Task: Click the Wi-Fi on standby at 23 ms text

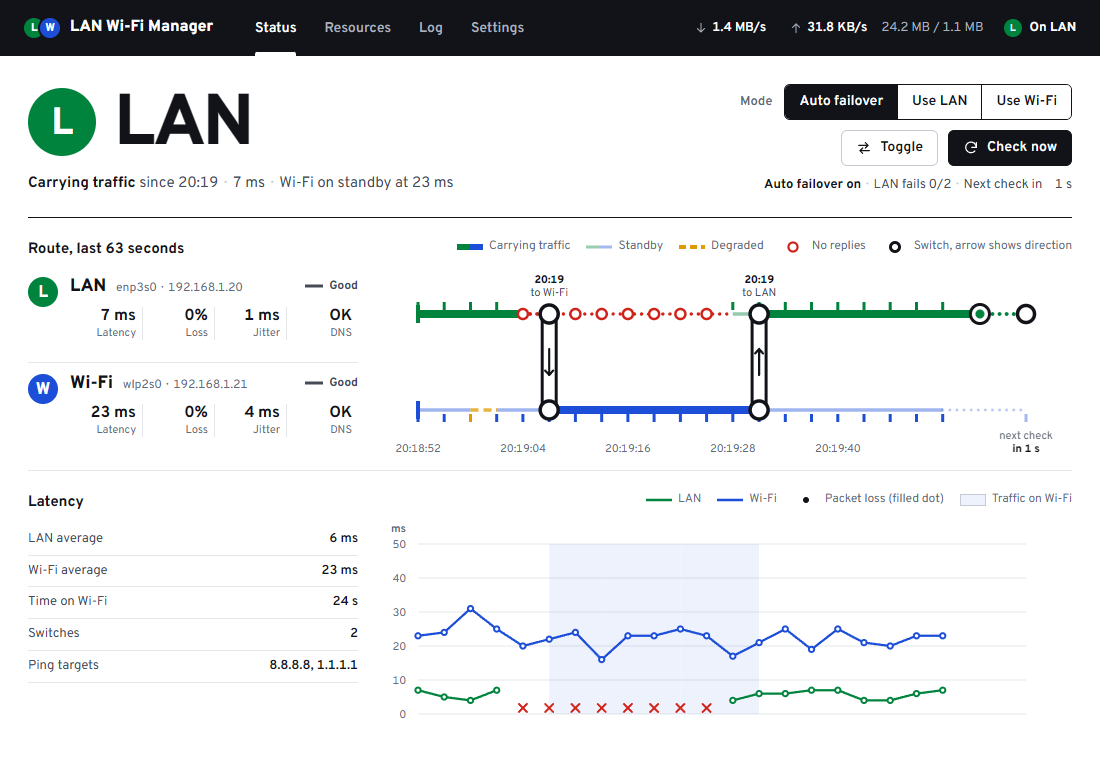Action: 366,182
